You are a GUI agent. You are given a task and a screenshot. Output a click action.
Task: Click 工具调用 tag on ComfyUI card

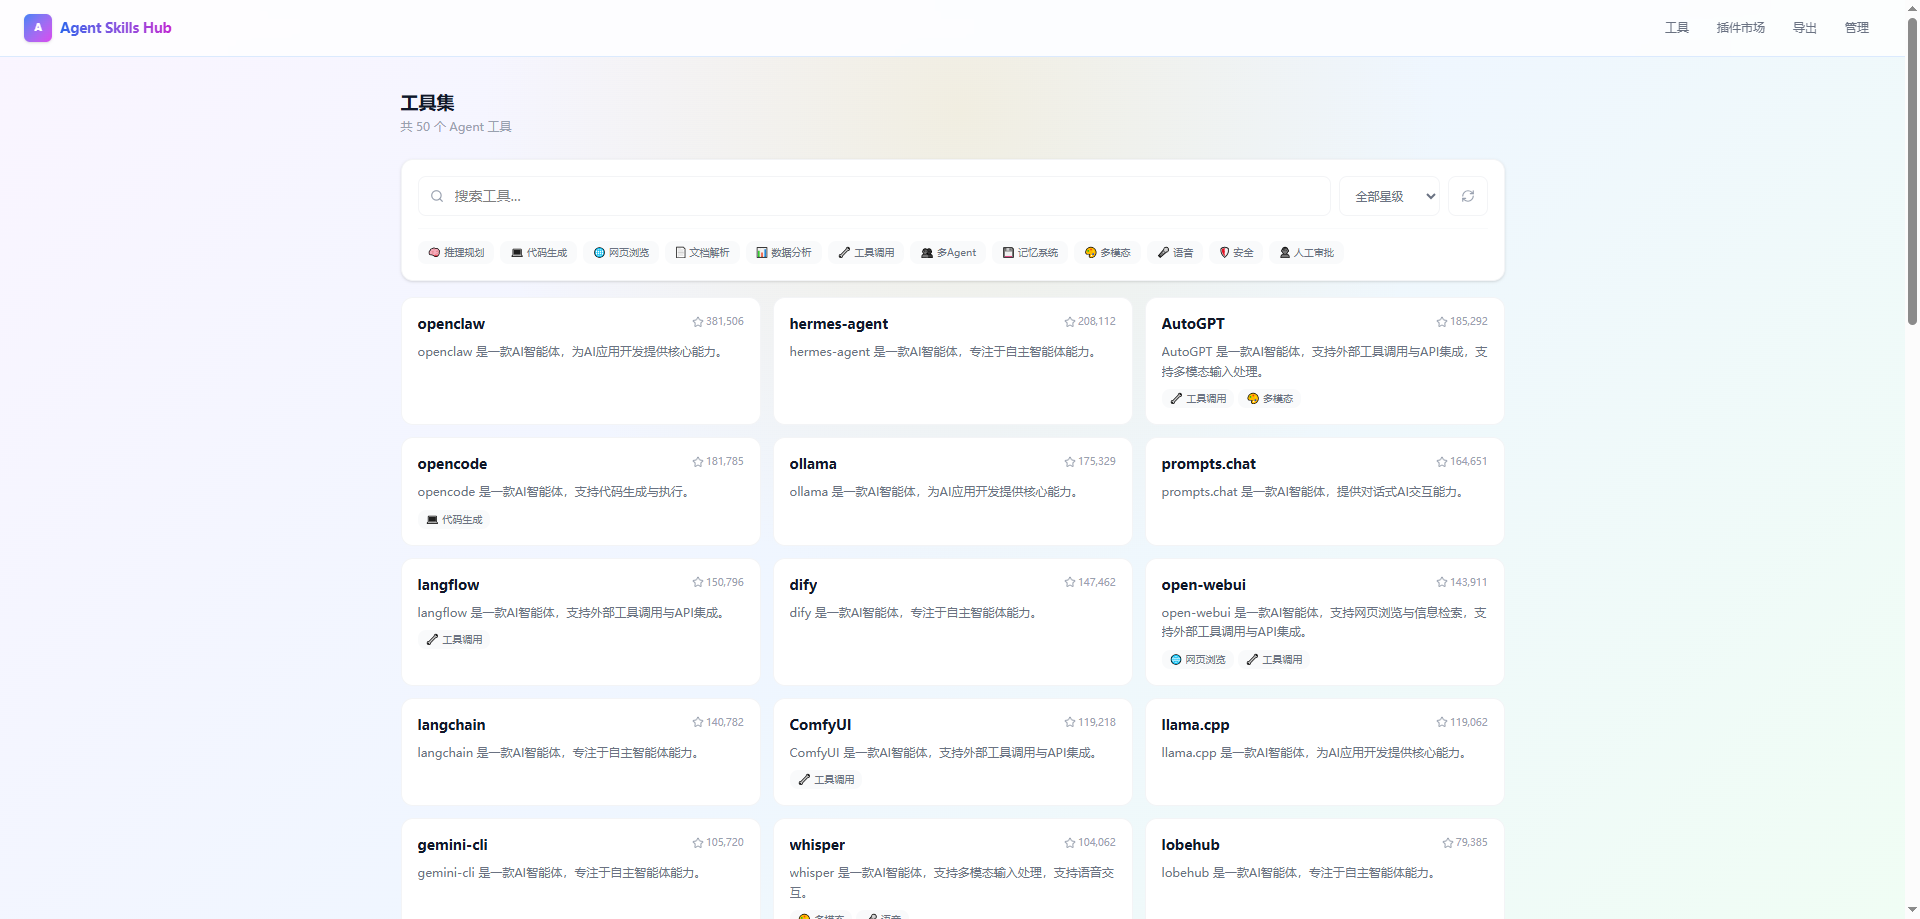click(826, 780)
